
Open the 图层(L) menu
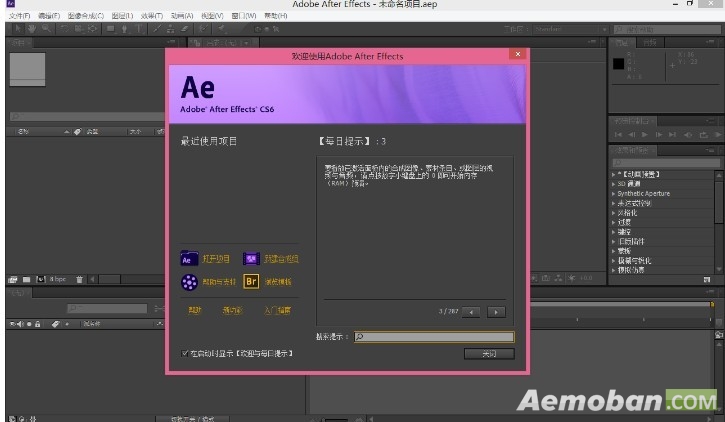pyautogui.click(x=122, y=16)
